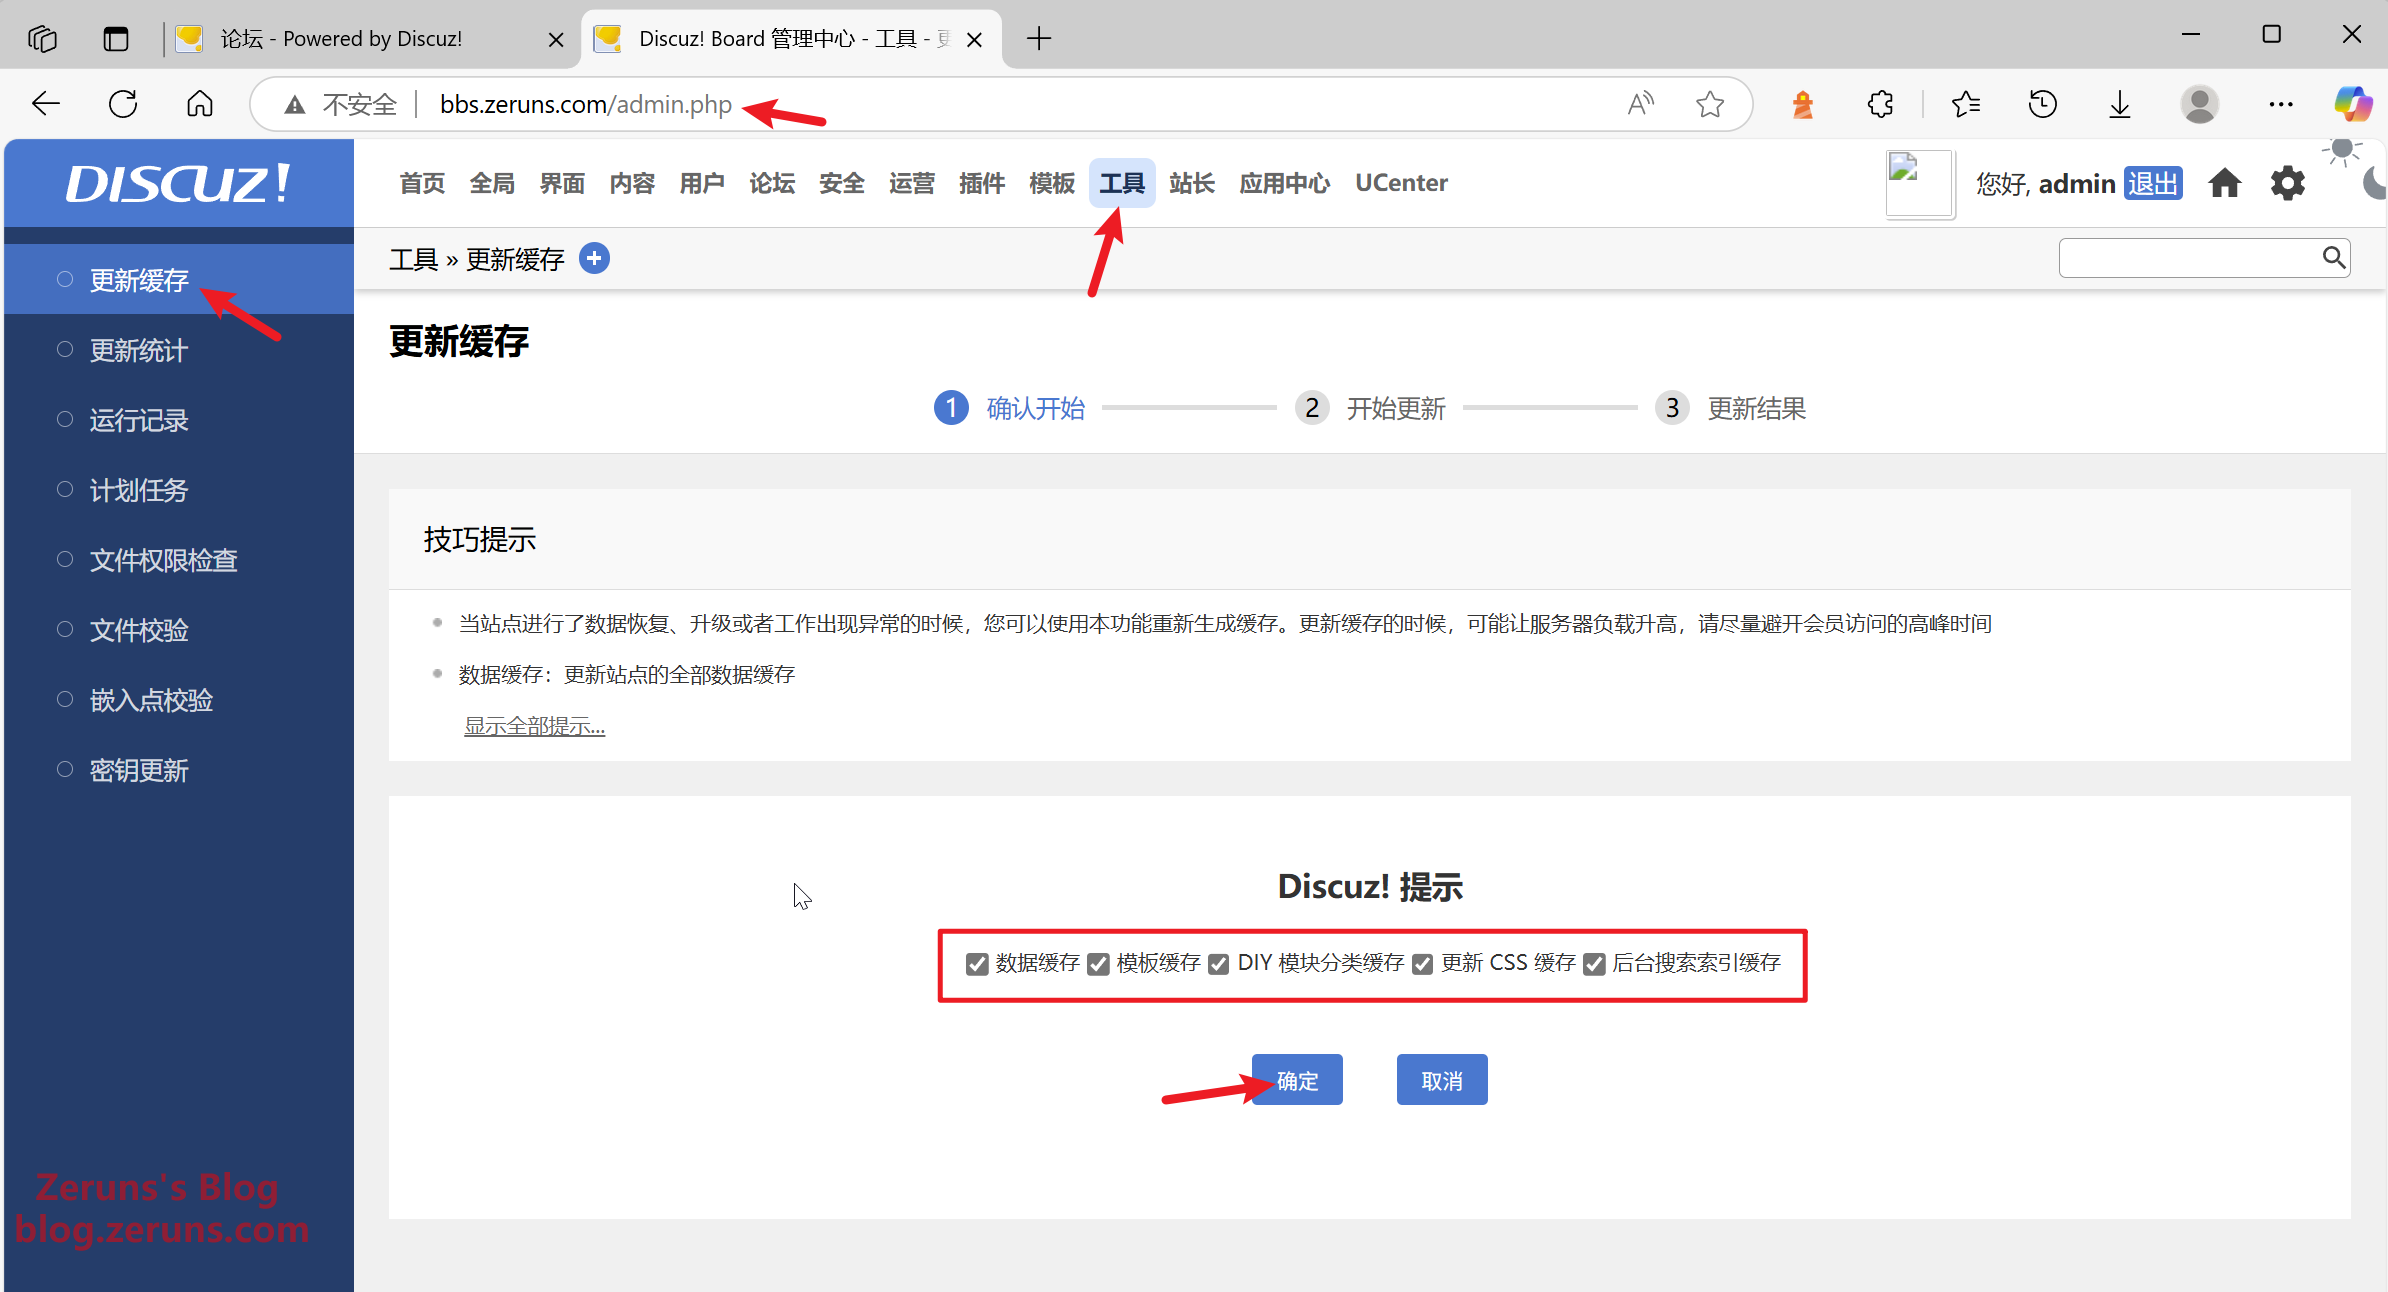This screenshot has width=2388, height=1292.
Task: Click the not secure warning icon
Action: [x=294, y=105]
